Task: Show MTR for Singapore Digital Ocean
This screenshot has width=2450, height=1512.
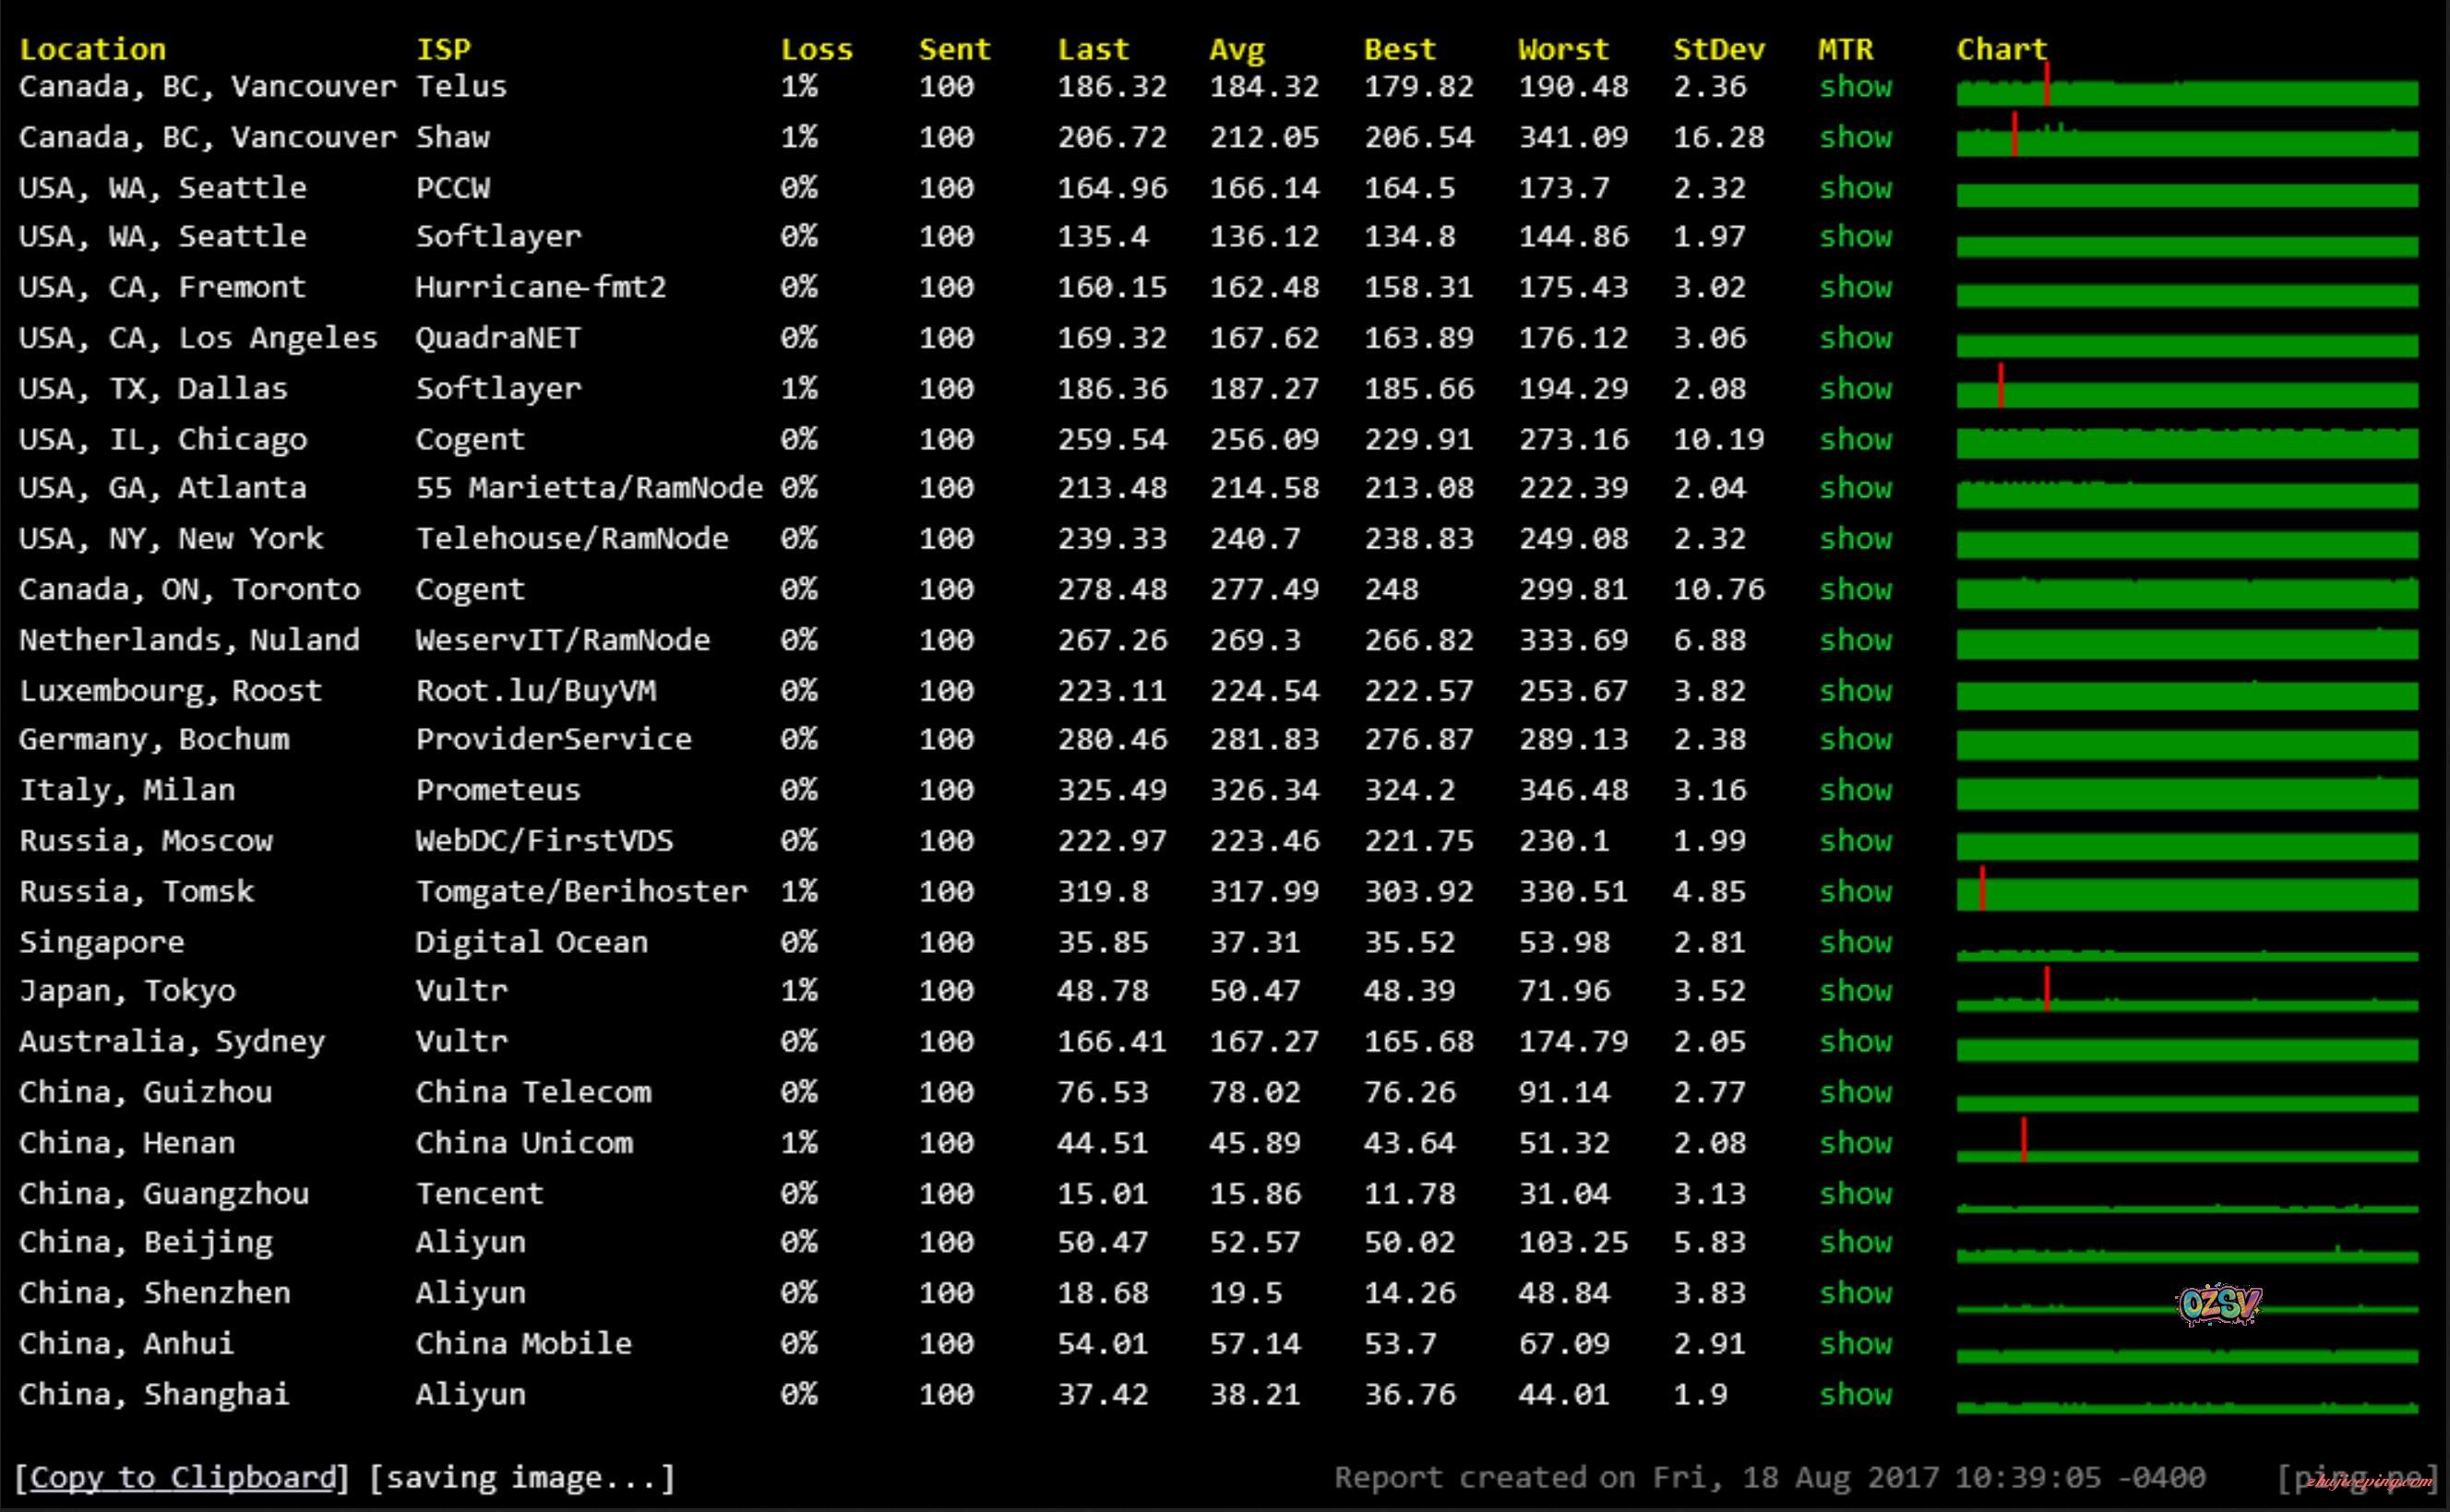Action: tap(1855, 942)
